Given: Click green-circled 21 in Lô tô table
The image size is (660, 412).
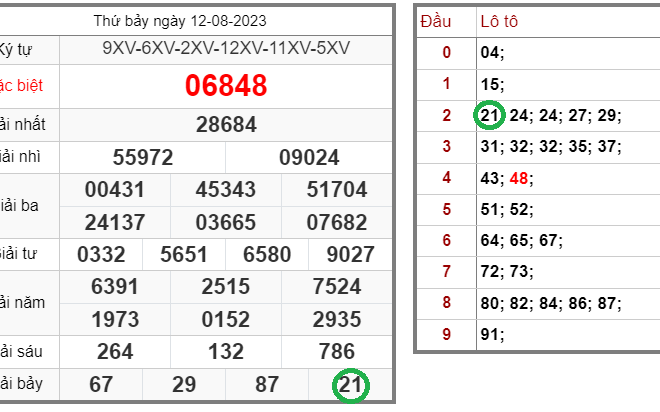Looking at the screenshot, I should click(490, 115).
